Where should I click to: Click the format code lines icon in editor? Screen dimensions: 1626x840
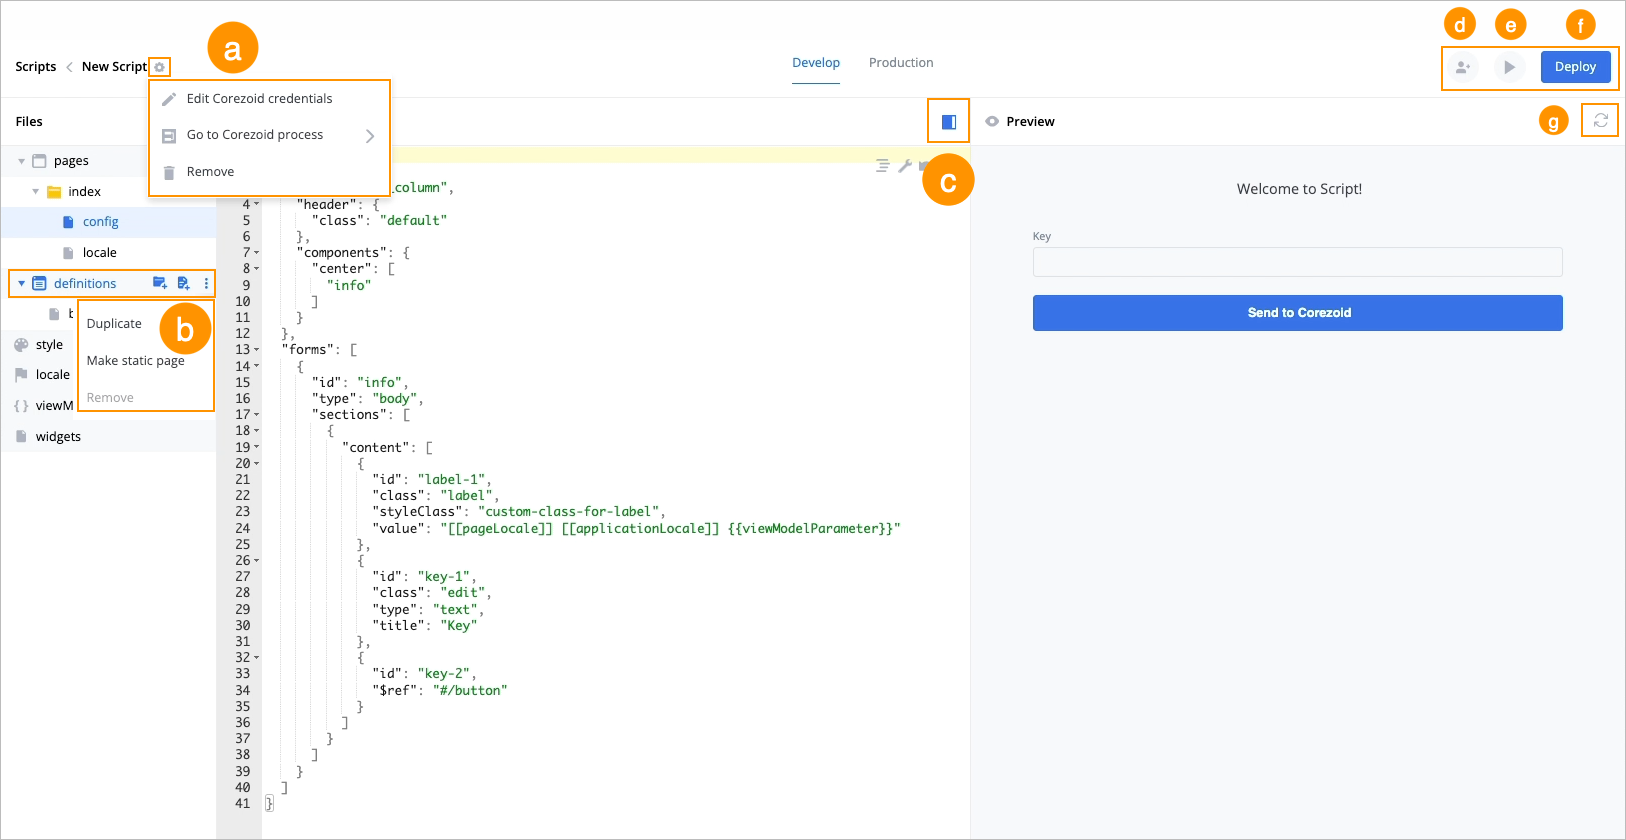(x=882, y=166)
